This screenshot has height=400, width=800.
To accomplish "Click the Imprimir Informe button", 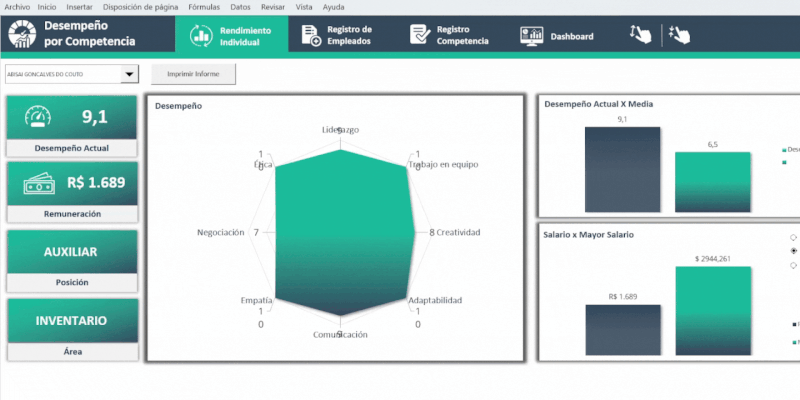I will [193, 74].
